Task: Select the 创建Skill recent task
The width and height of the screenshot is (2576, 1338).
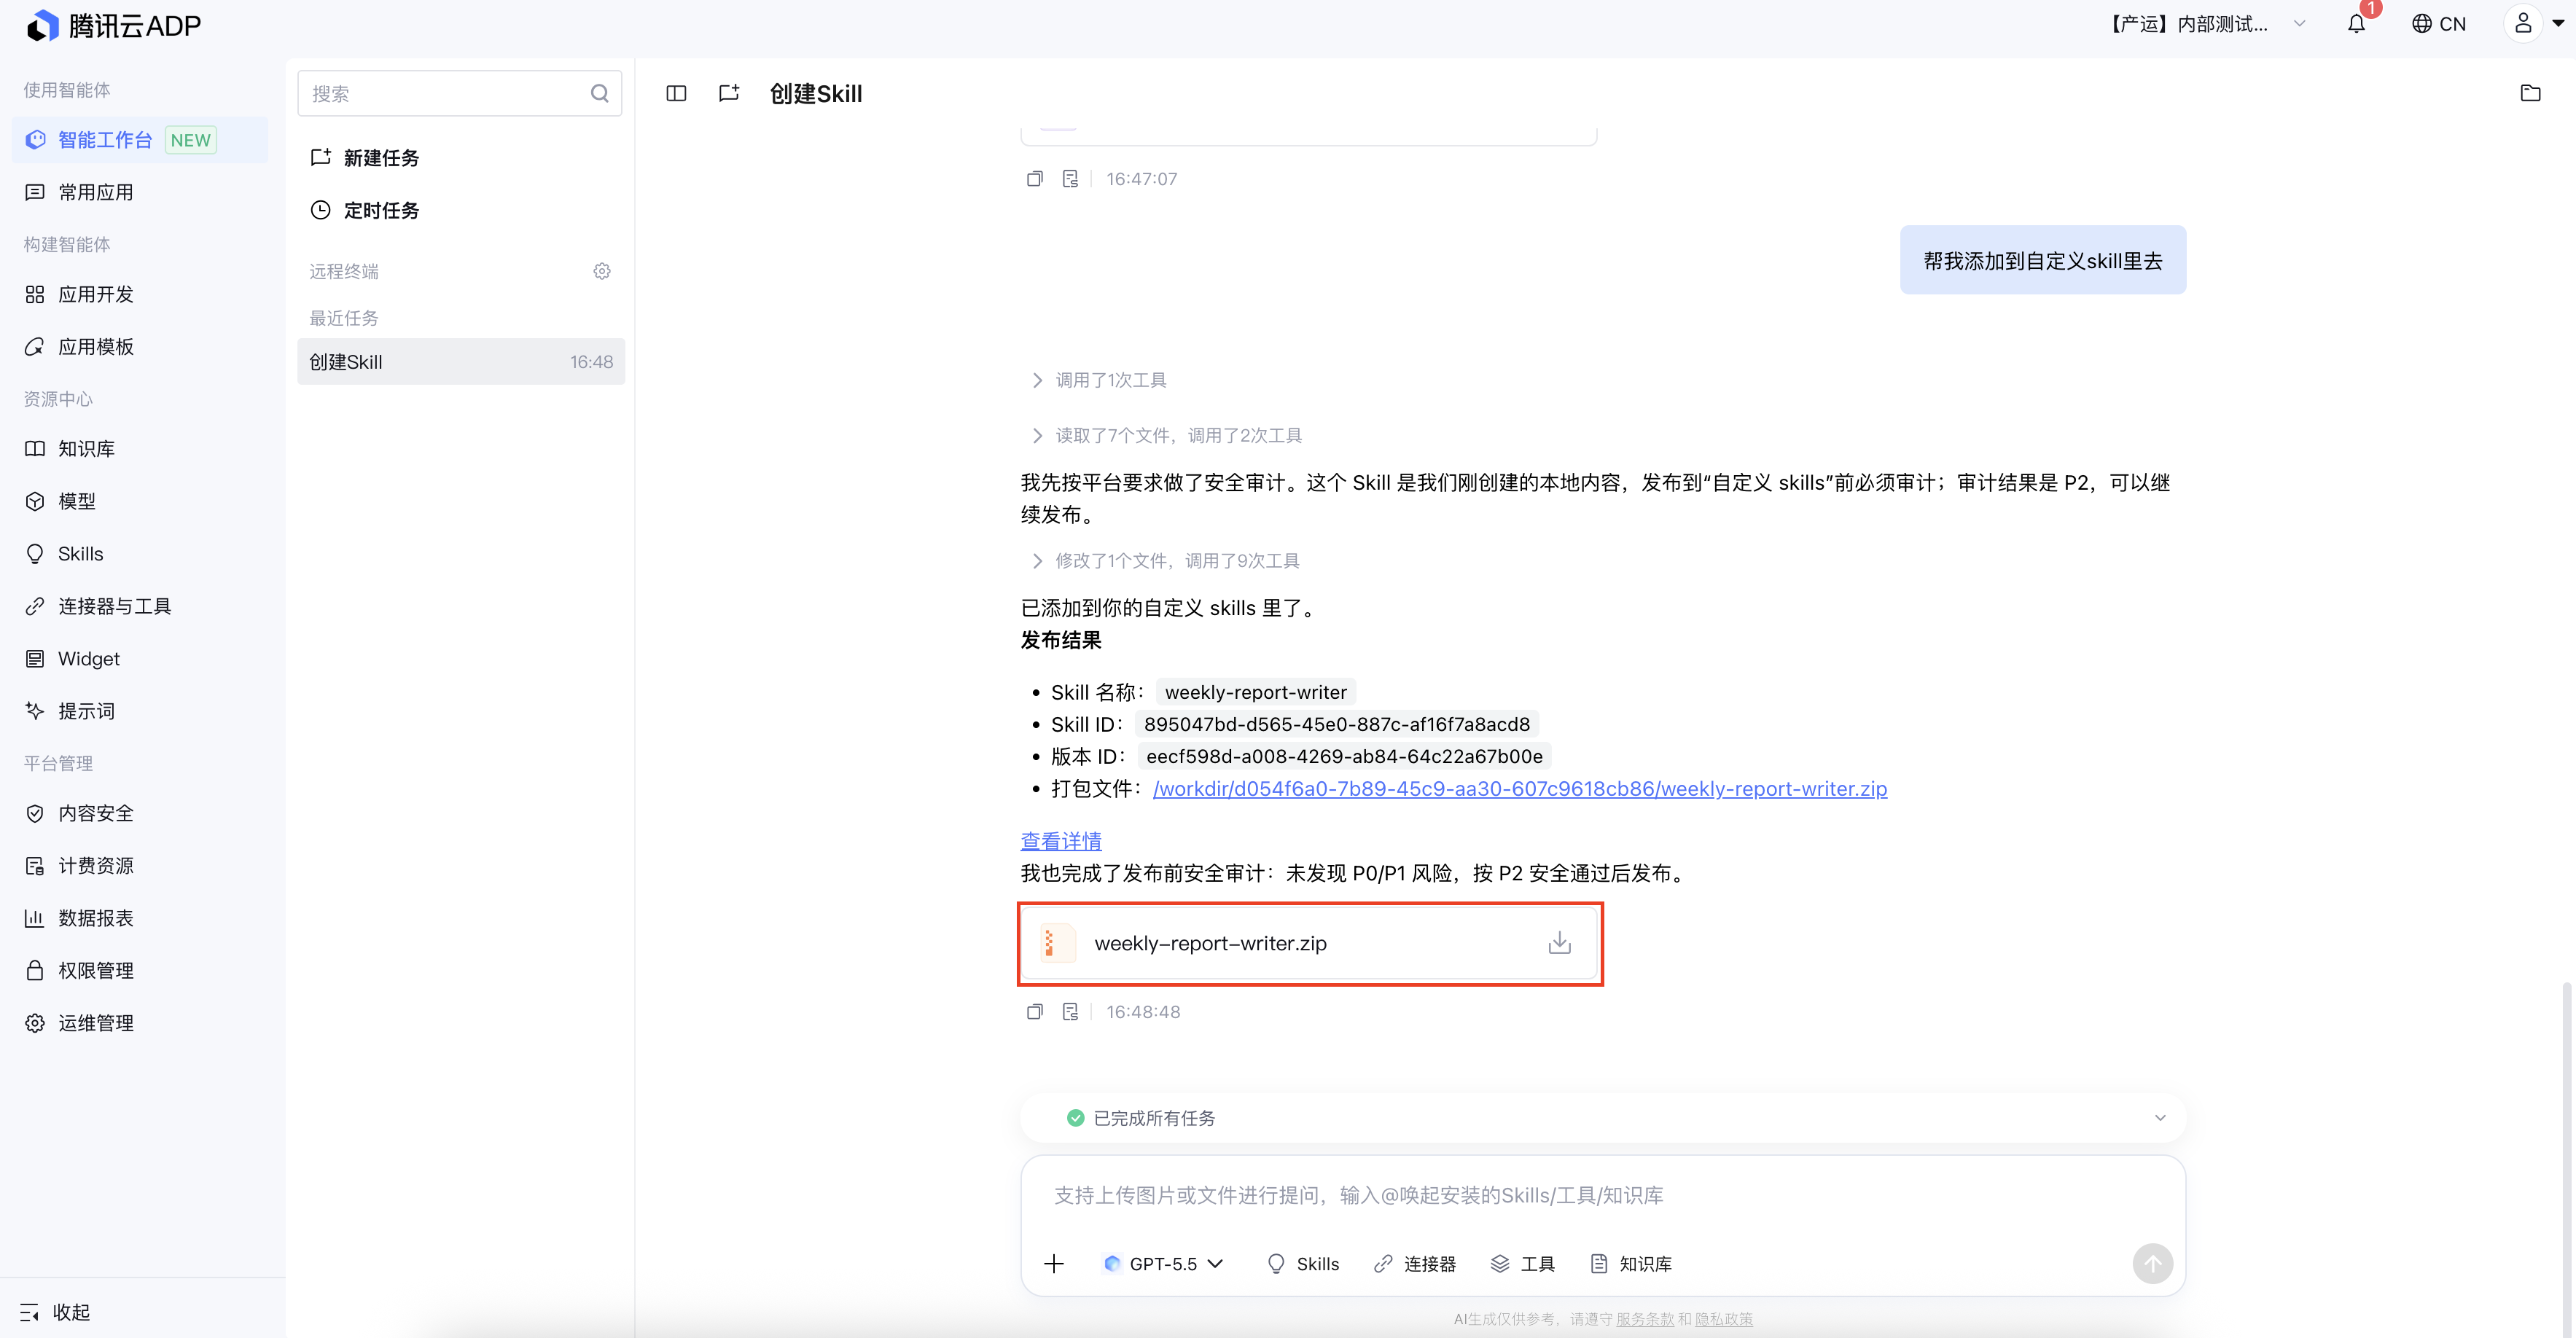Action: coord(460,362)
